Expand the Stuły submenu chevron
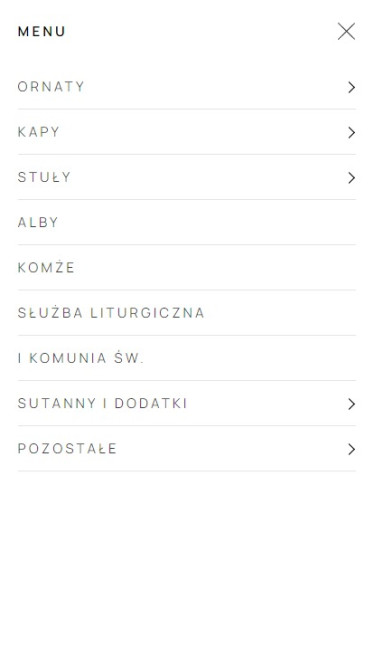 pyautogui.click(x=351, y=178)
